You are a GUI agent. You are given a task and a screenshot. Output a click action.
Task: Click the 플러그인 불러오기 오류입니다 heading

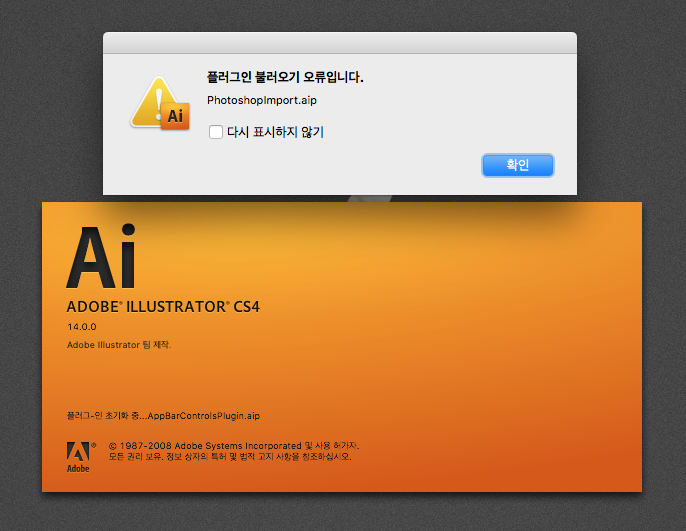284,77
